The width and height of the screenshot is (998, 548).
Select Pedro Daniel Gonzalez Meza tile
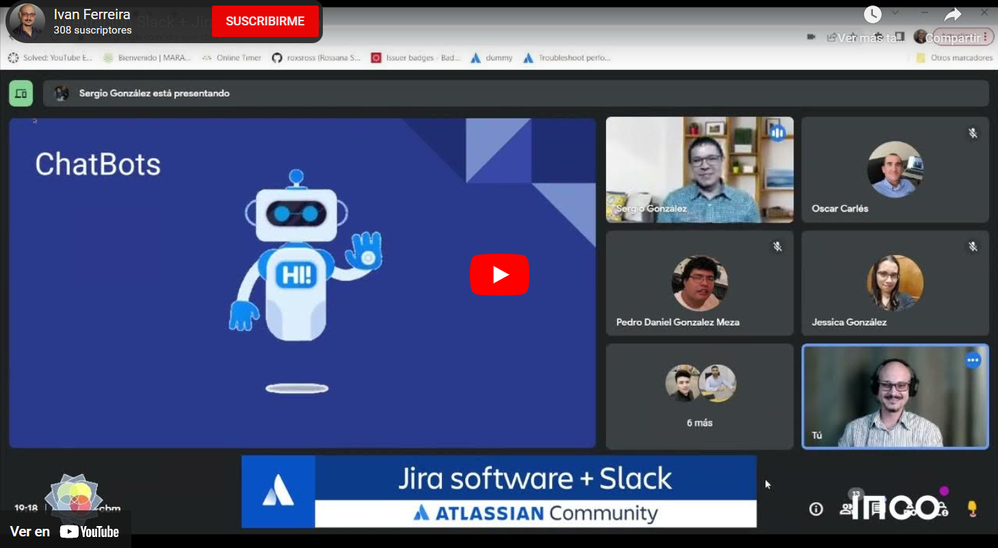[699, 283]
